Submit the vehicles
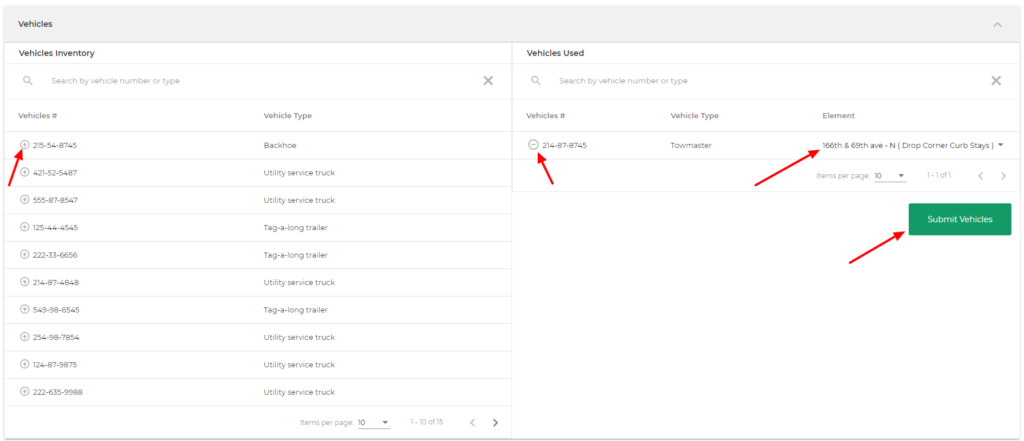This screenshot has width=1024, height=441. 959,219
